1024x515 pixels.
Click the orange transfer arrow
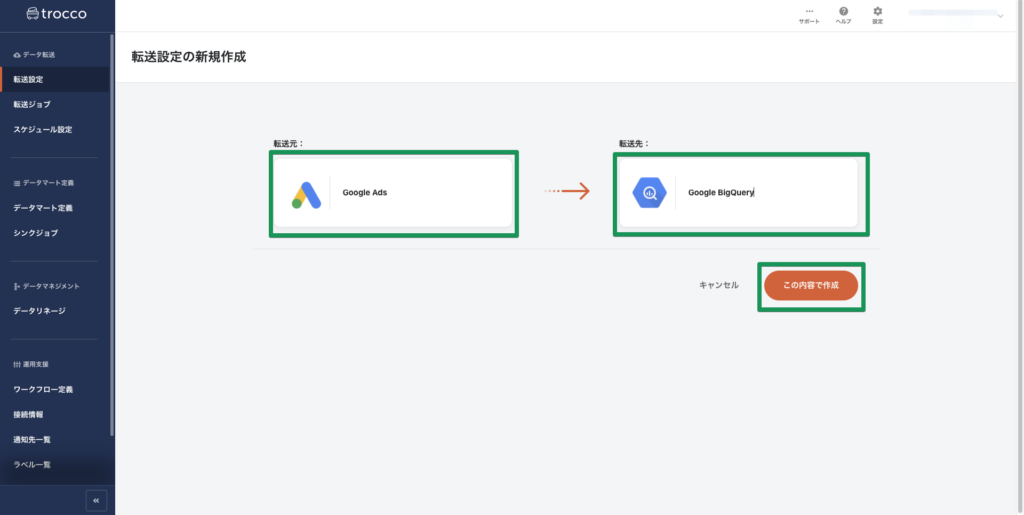(x=566, y=192)
